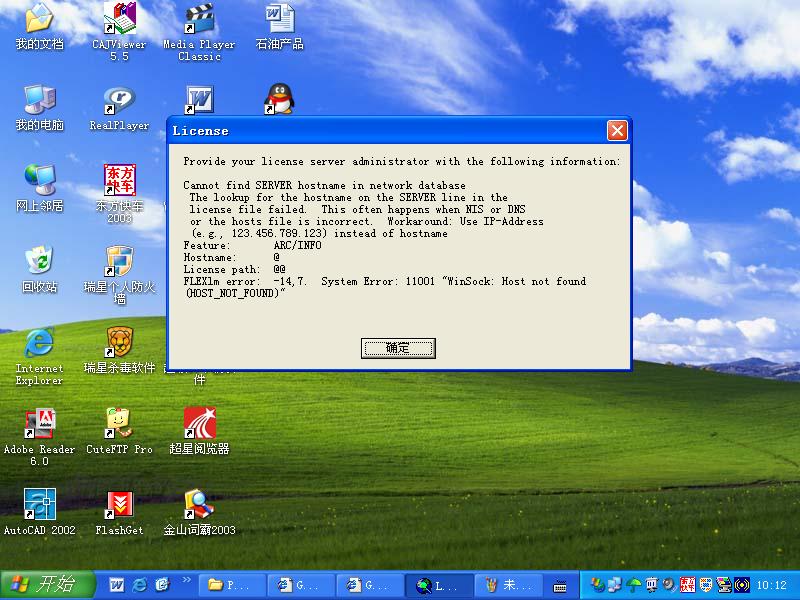Open the 开始 Start menu
The width and height of the screenshot is (800, 600).
(47, 585)
